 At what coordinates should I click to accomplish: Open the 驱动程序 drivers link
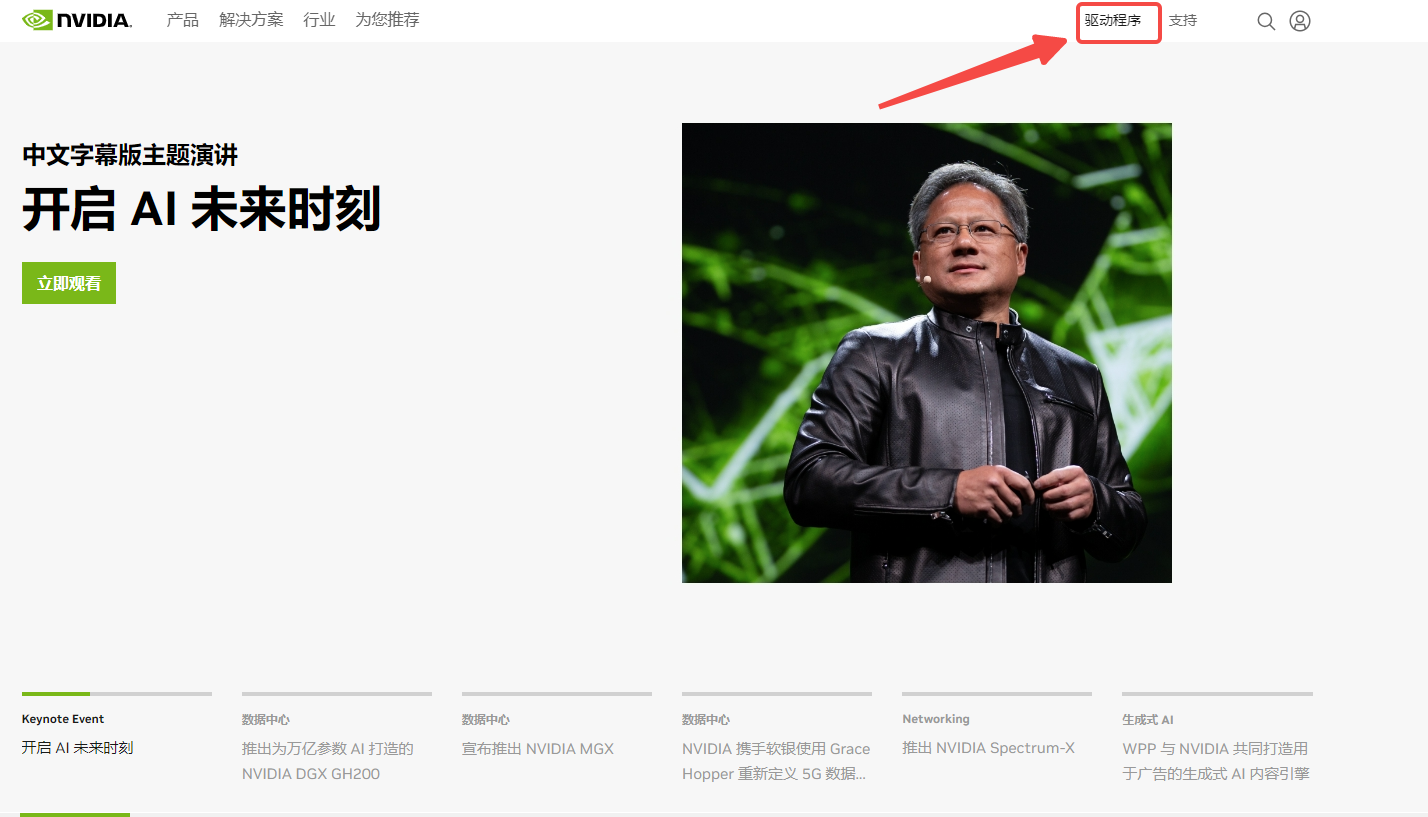pyautogui.click(x=1113, y=21)
